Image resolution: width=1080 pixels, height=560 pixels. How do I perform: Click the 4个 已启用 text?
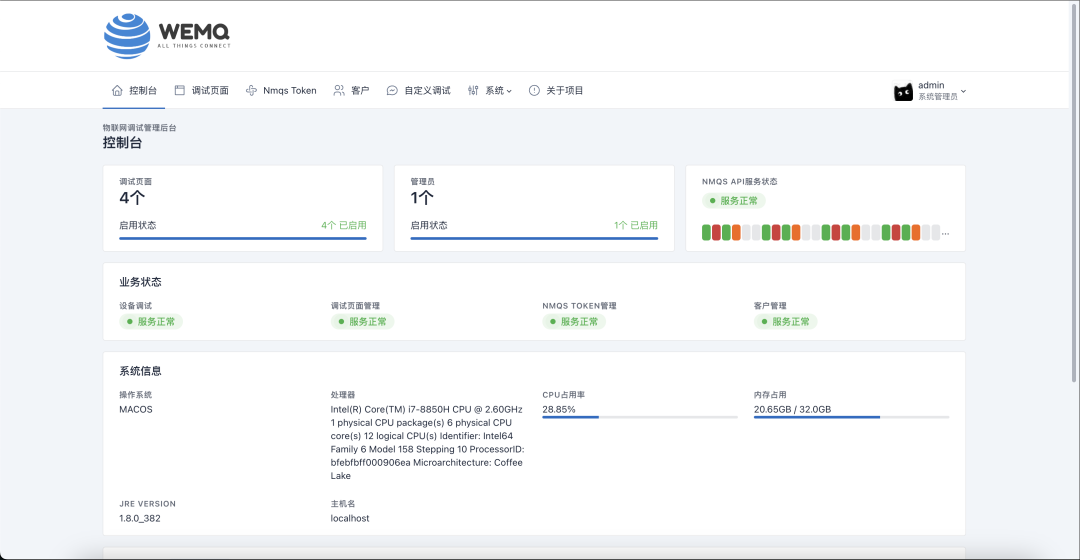[344, 225]
